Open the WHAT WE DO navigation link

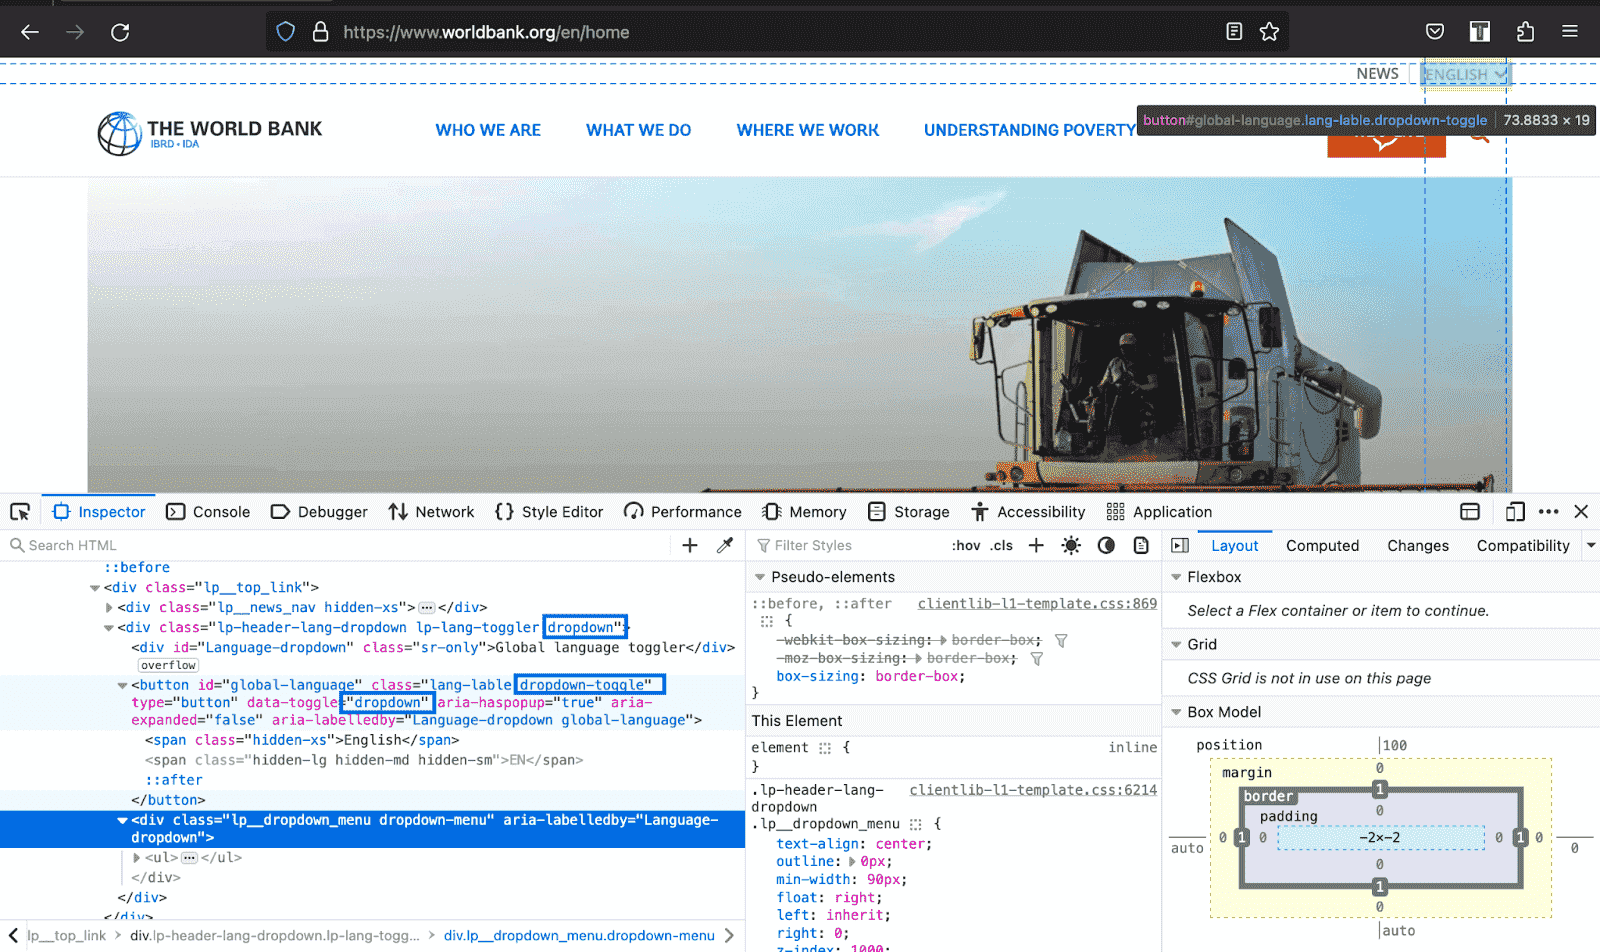(638, 130)
